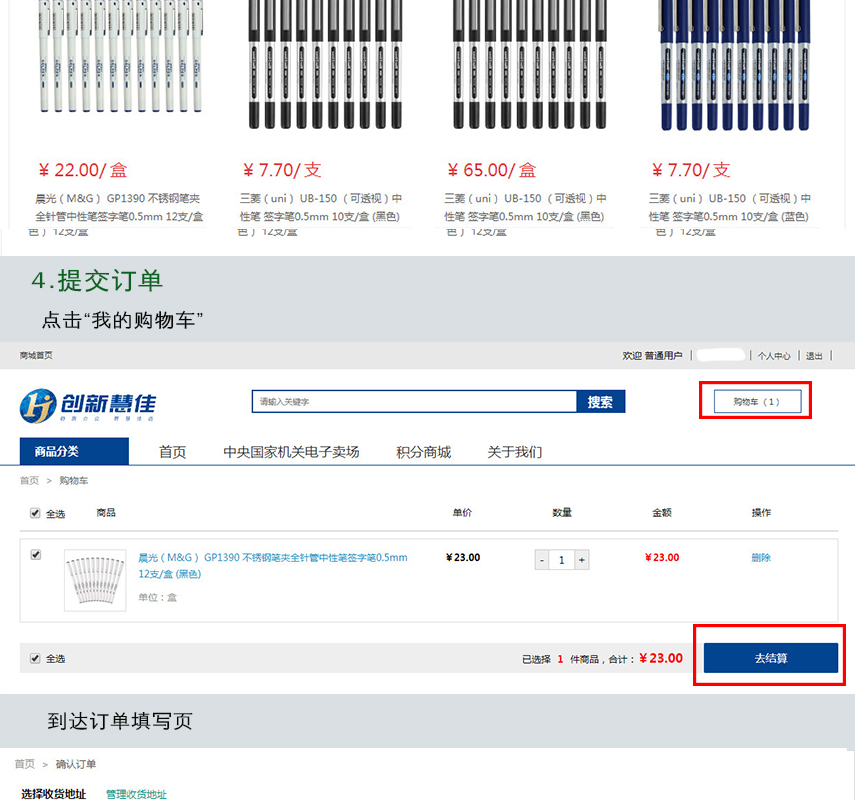
Task: Click the ¥65.00/盒 price text
Action: tap(491, 170)
